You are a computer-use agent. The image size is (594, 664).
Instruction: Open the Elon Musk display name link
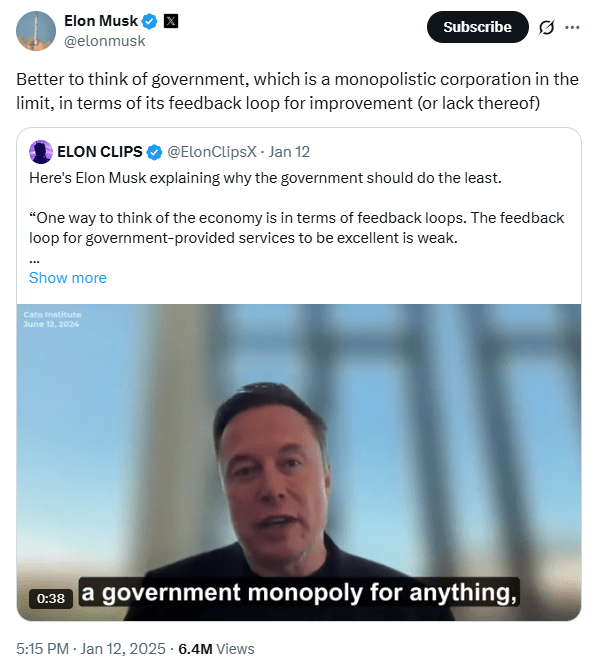pyautogui.click(x=101, y=21)
